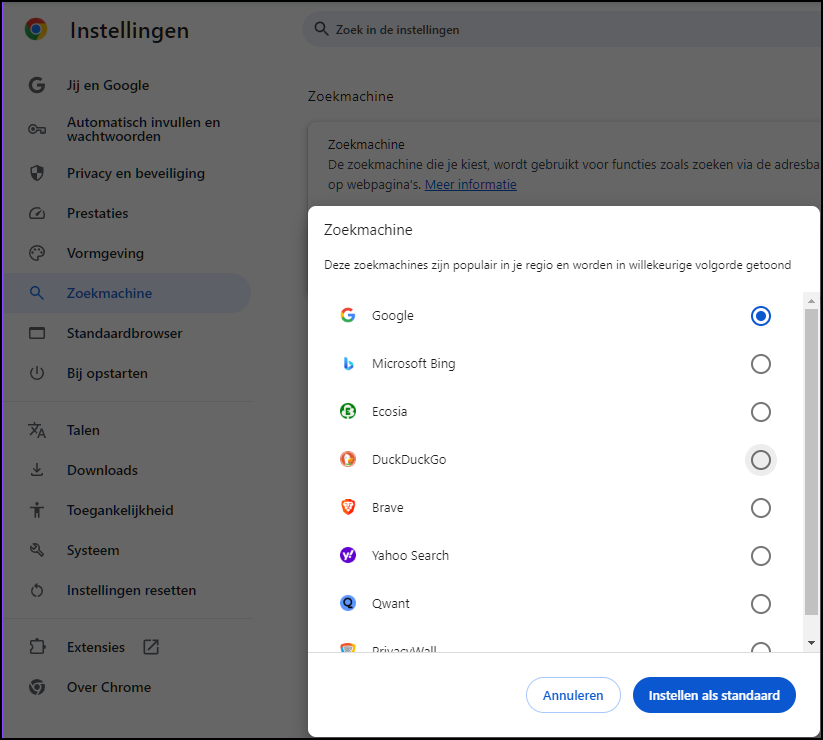Click the Chrome logo beside Instellingen

point(36,29)
